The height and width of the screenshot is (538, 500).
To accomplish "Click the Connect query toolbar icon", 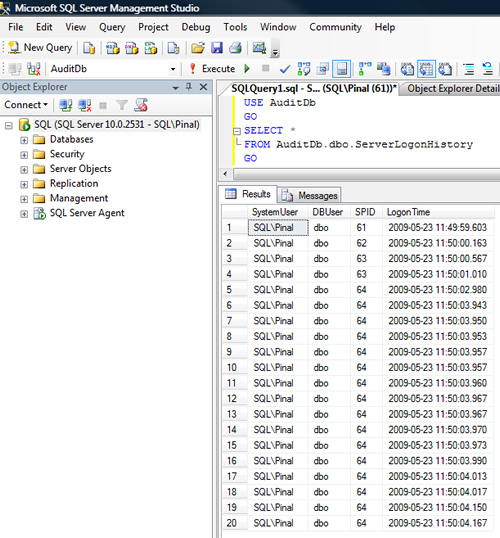I will [x=14, y=69].
